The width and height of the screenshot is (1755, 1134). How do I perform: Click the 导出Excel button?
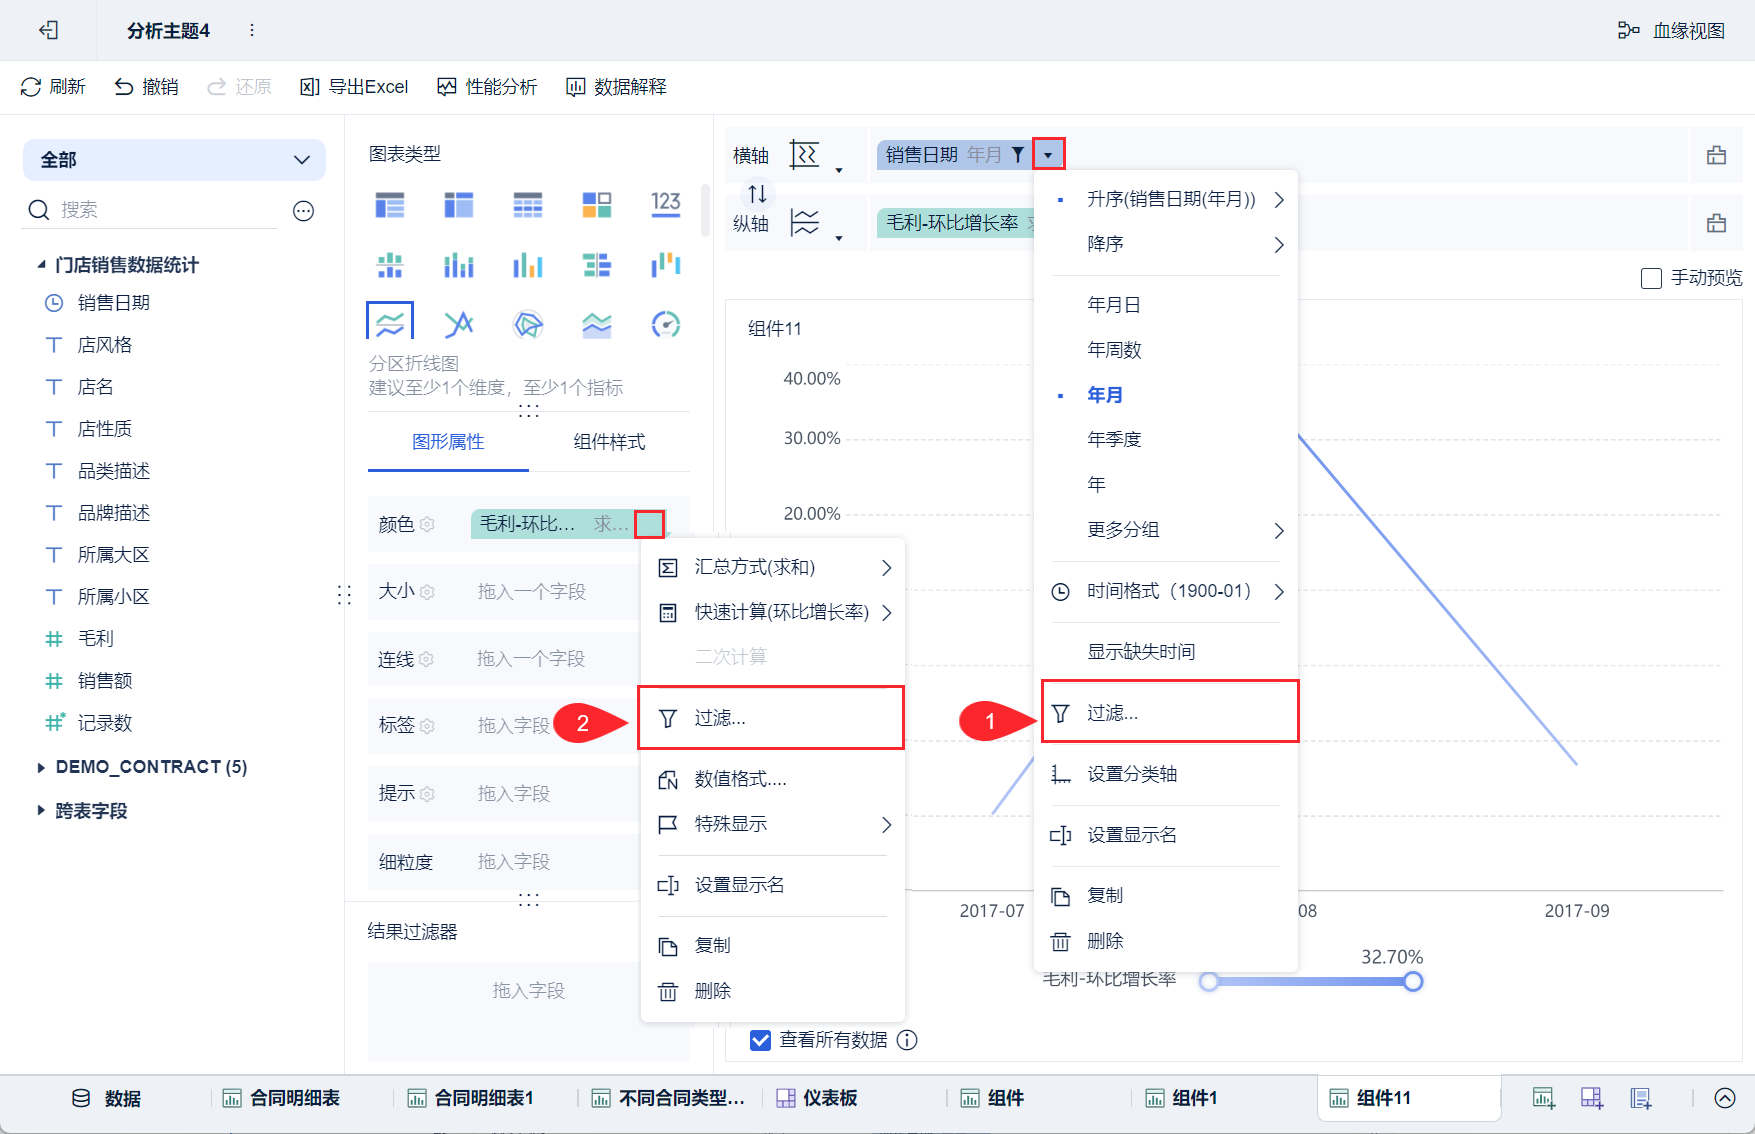pos(354,87)
